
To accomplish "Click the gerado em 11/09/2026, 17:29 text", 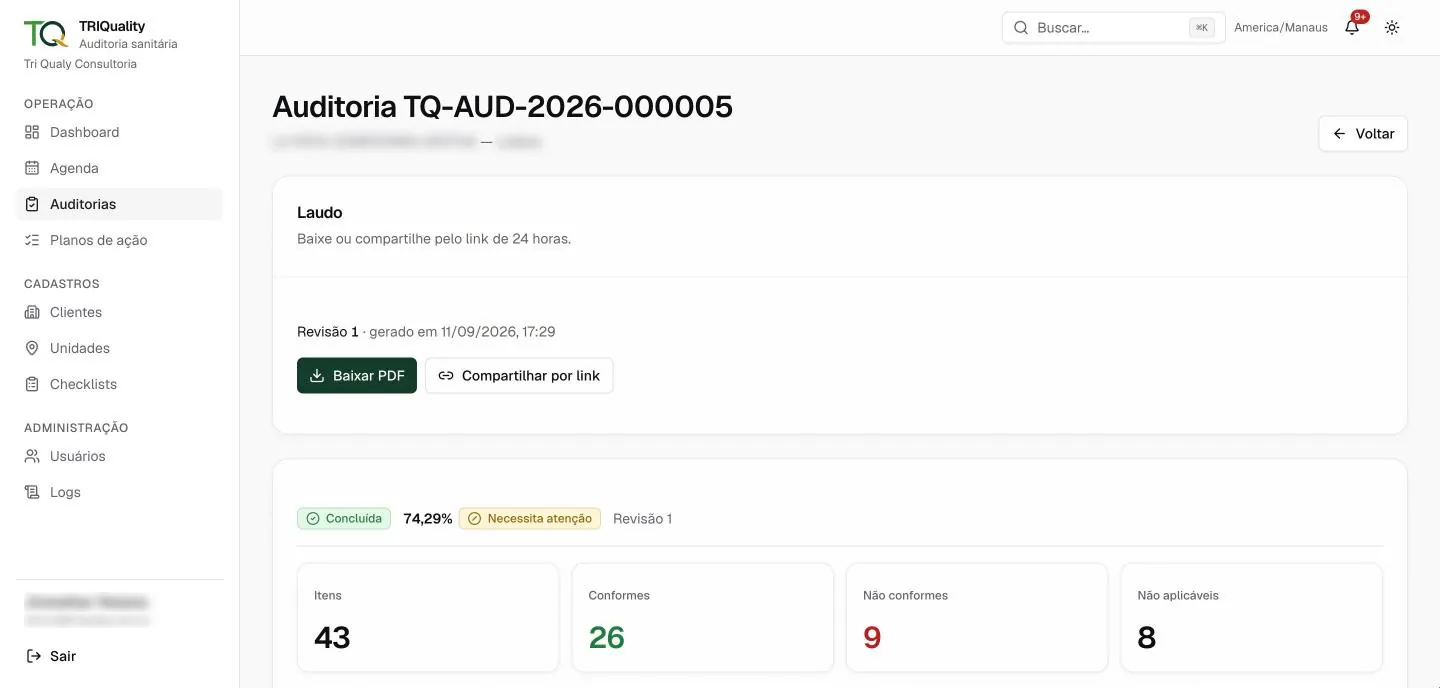I will (x=462, y=332).
